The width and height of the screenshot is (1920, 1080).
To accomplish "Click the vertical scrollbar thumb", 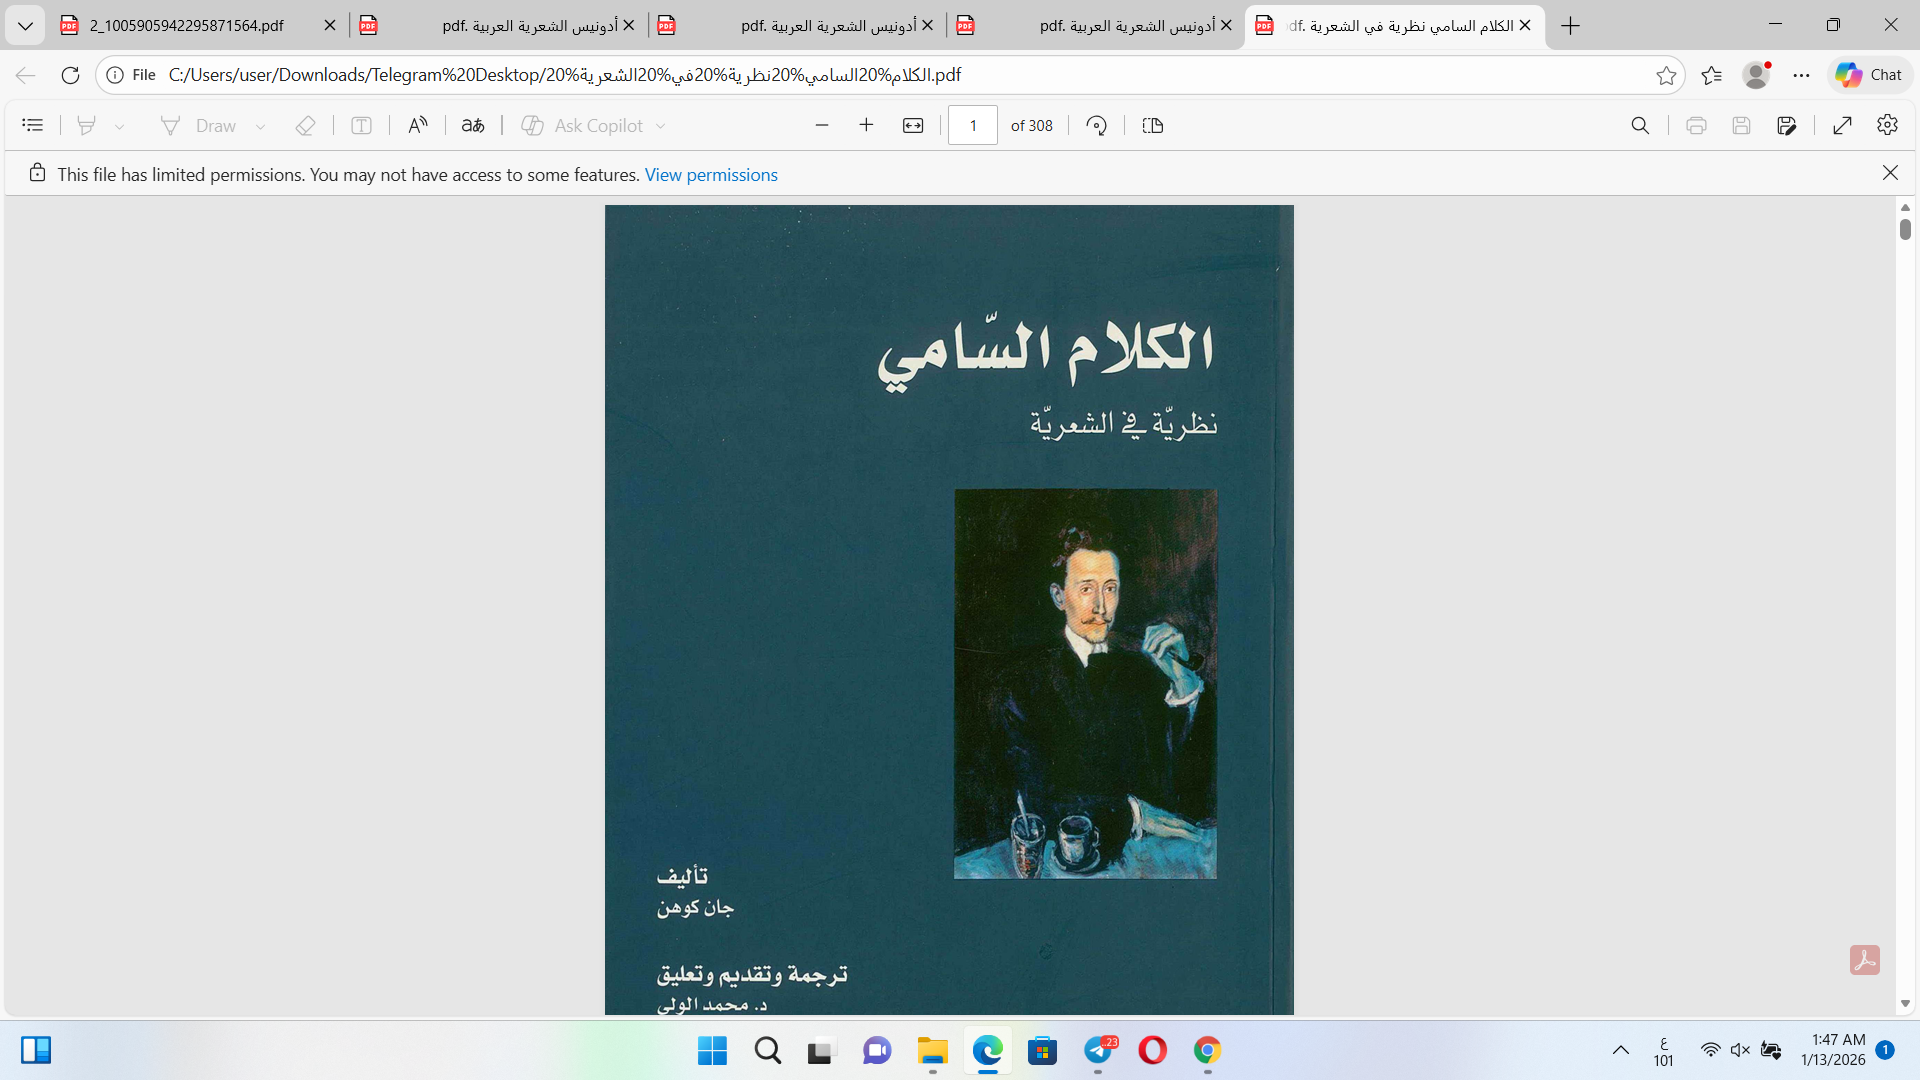I will click(x=1905, y=229).
